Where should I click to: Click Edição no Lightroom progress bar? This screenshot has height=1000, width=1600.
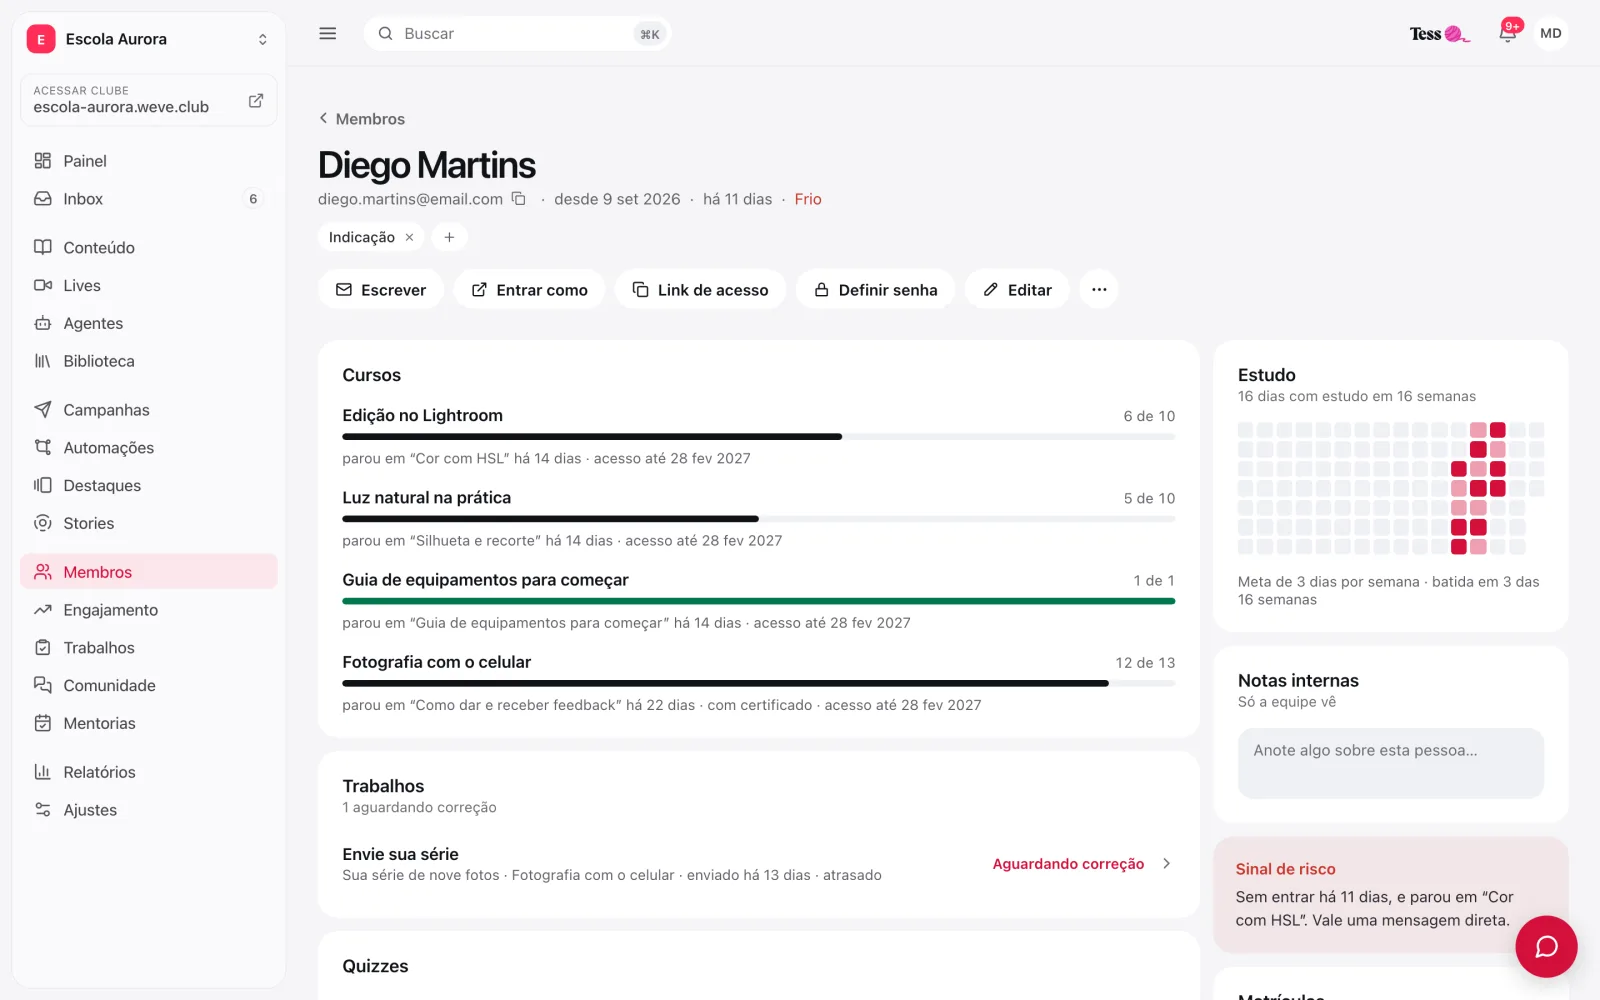tap(758, 437)
